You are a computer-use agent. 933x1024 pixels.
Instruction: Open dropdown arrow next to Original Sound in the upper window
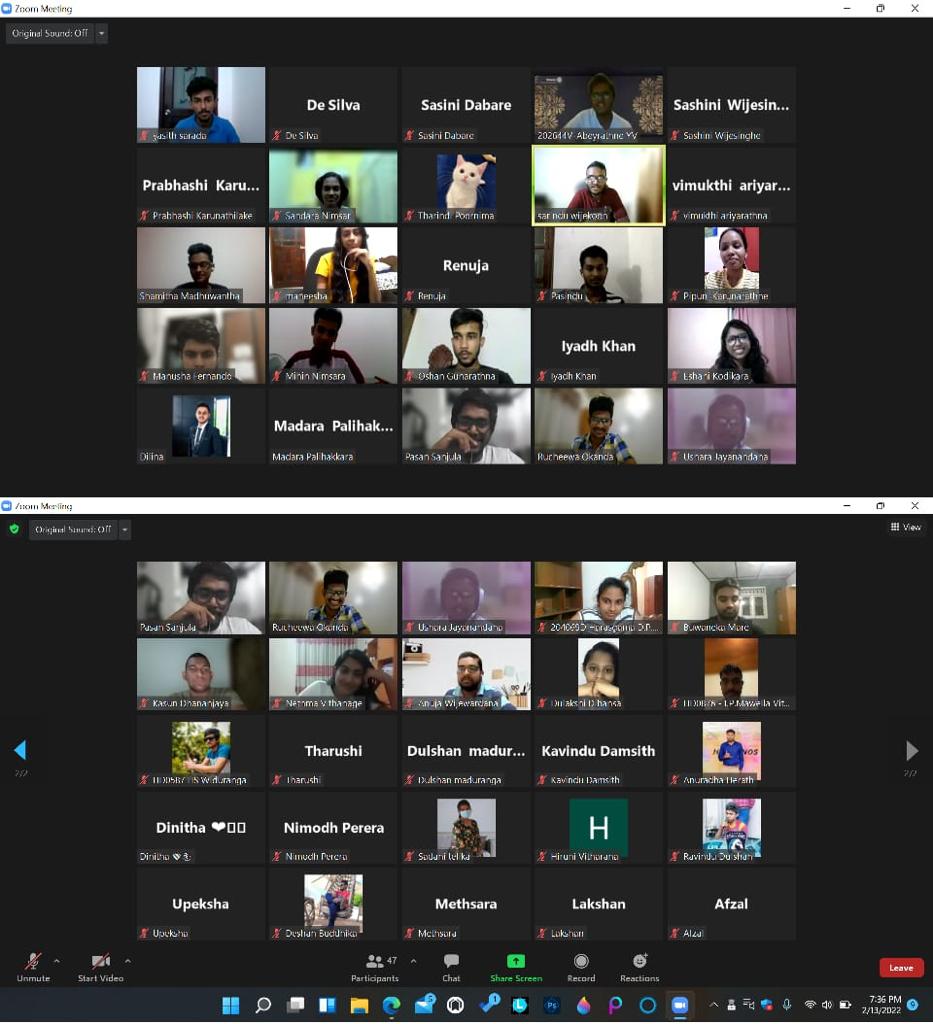(101, 33)
